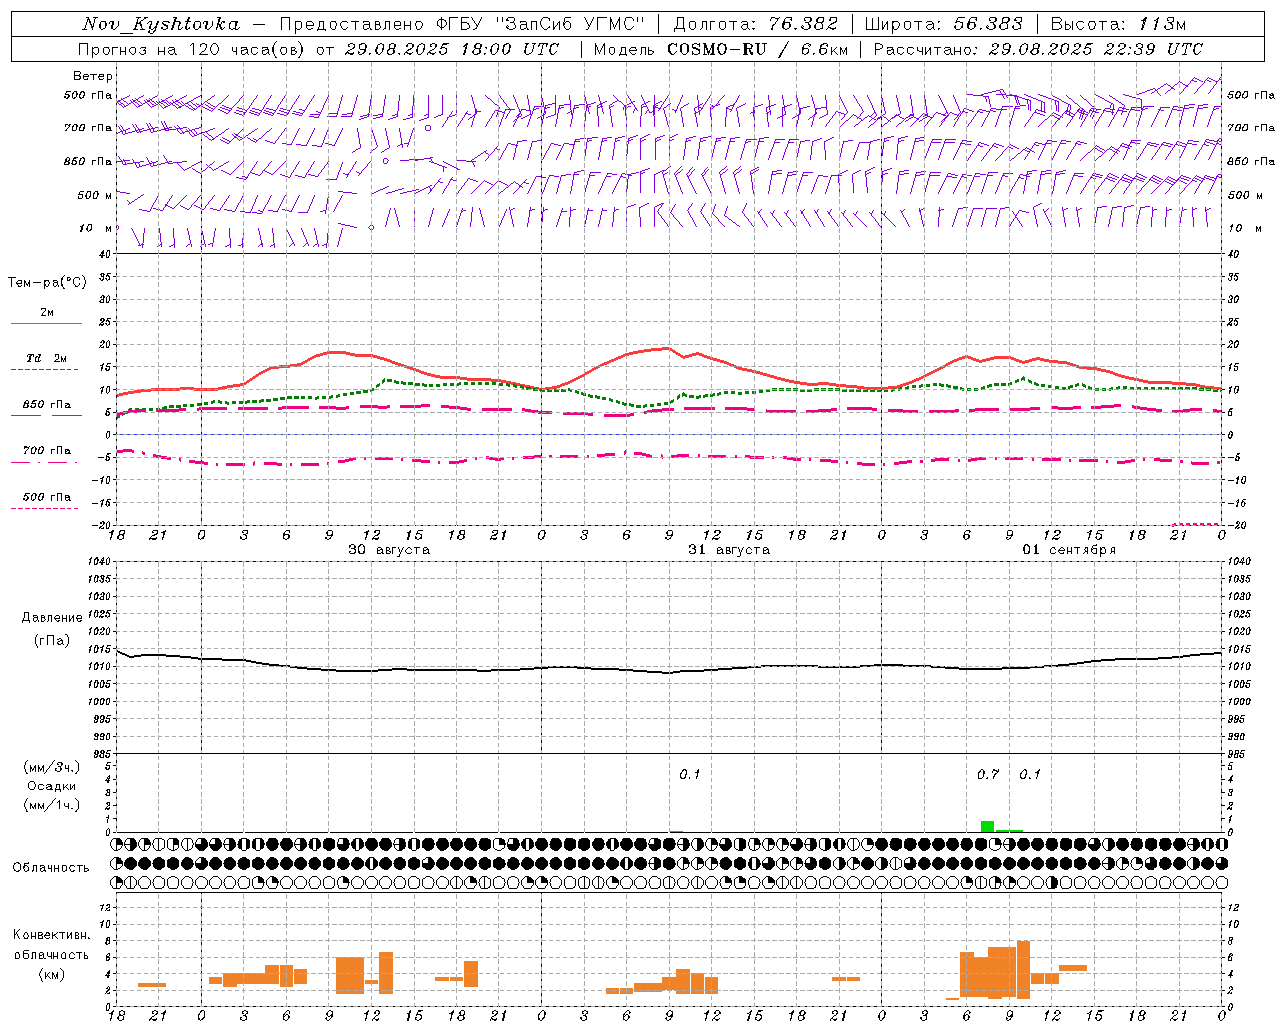Screen dimensions: 1280x1024
Task: Click the station name Nov_Kyshtovka
Action: pos(161,24)
